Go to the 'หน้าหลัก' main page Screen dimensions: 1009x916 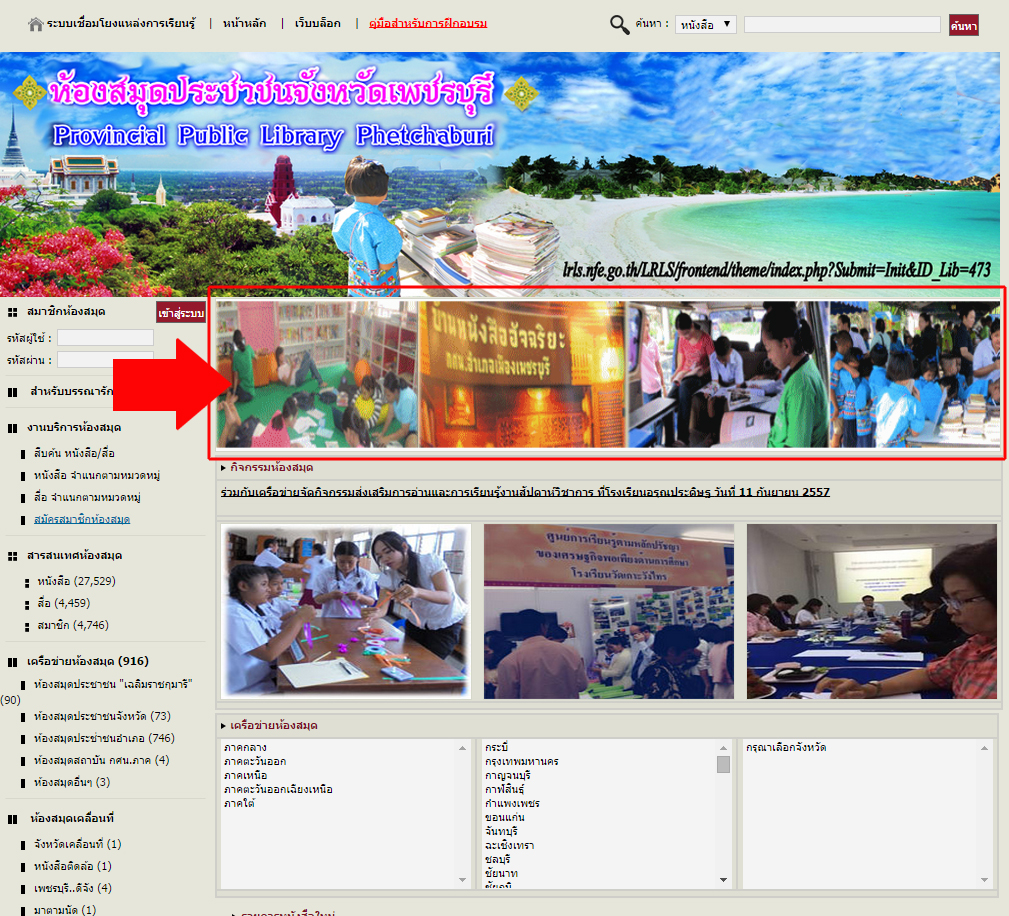[x=245, y=24]
